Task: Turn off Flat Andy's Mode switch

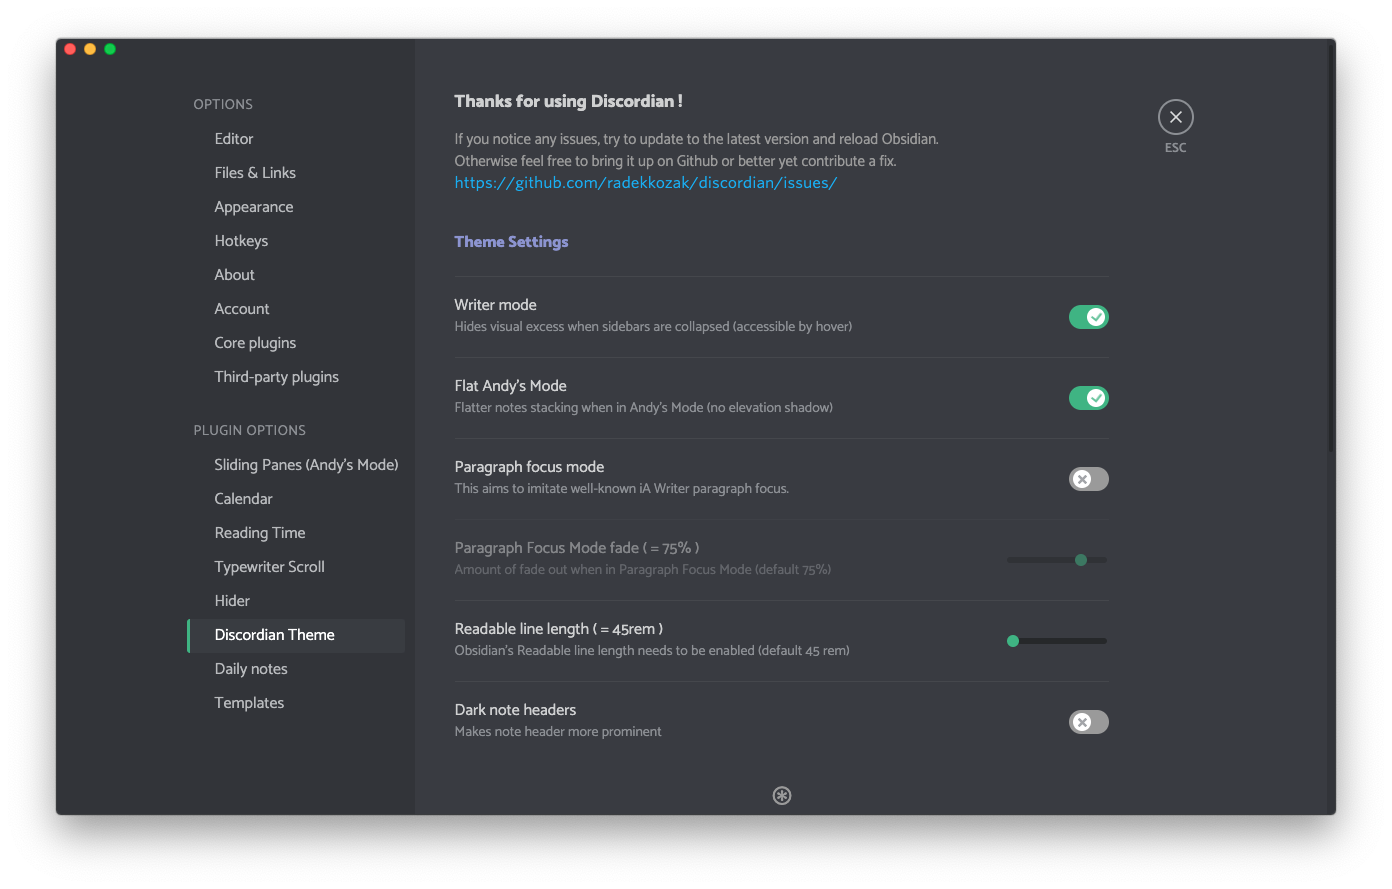Action: tap(1088, 398)
